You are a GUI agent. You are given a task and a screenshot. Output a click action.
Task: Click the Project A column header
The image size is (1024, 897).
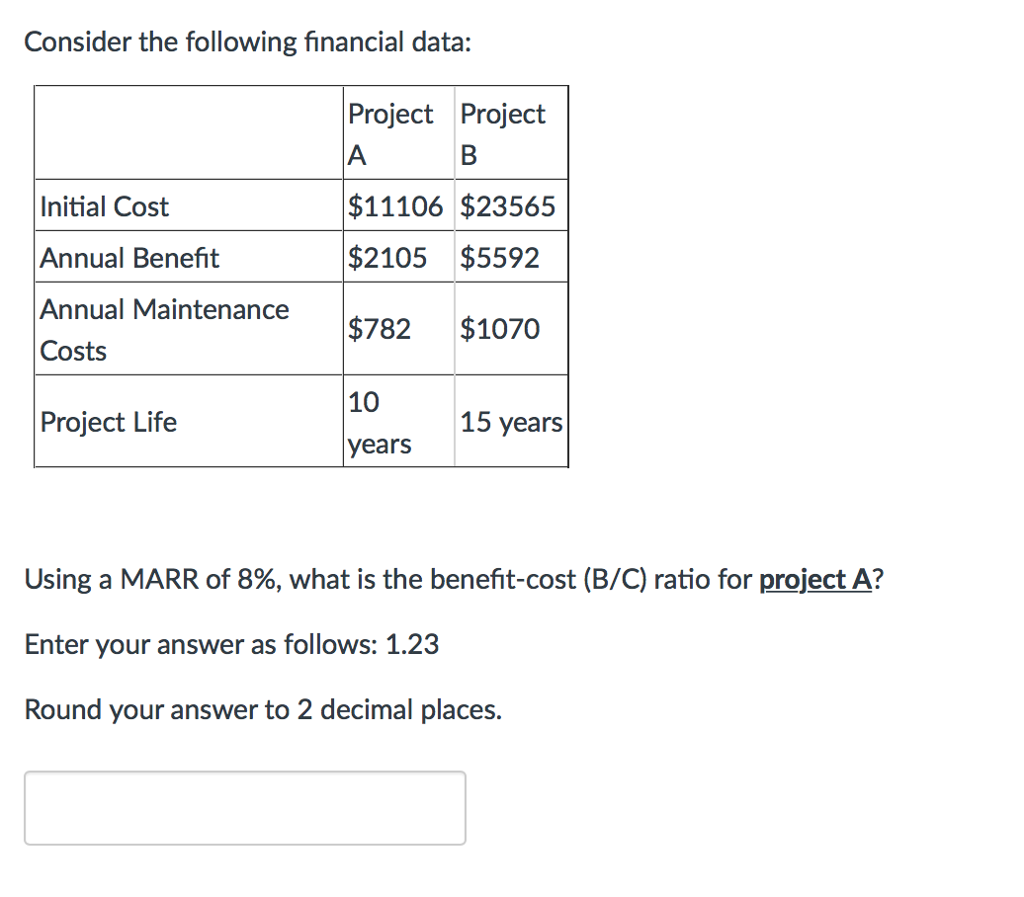392,132
